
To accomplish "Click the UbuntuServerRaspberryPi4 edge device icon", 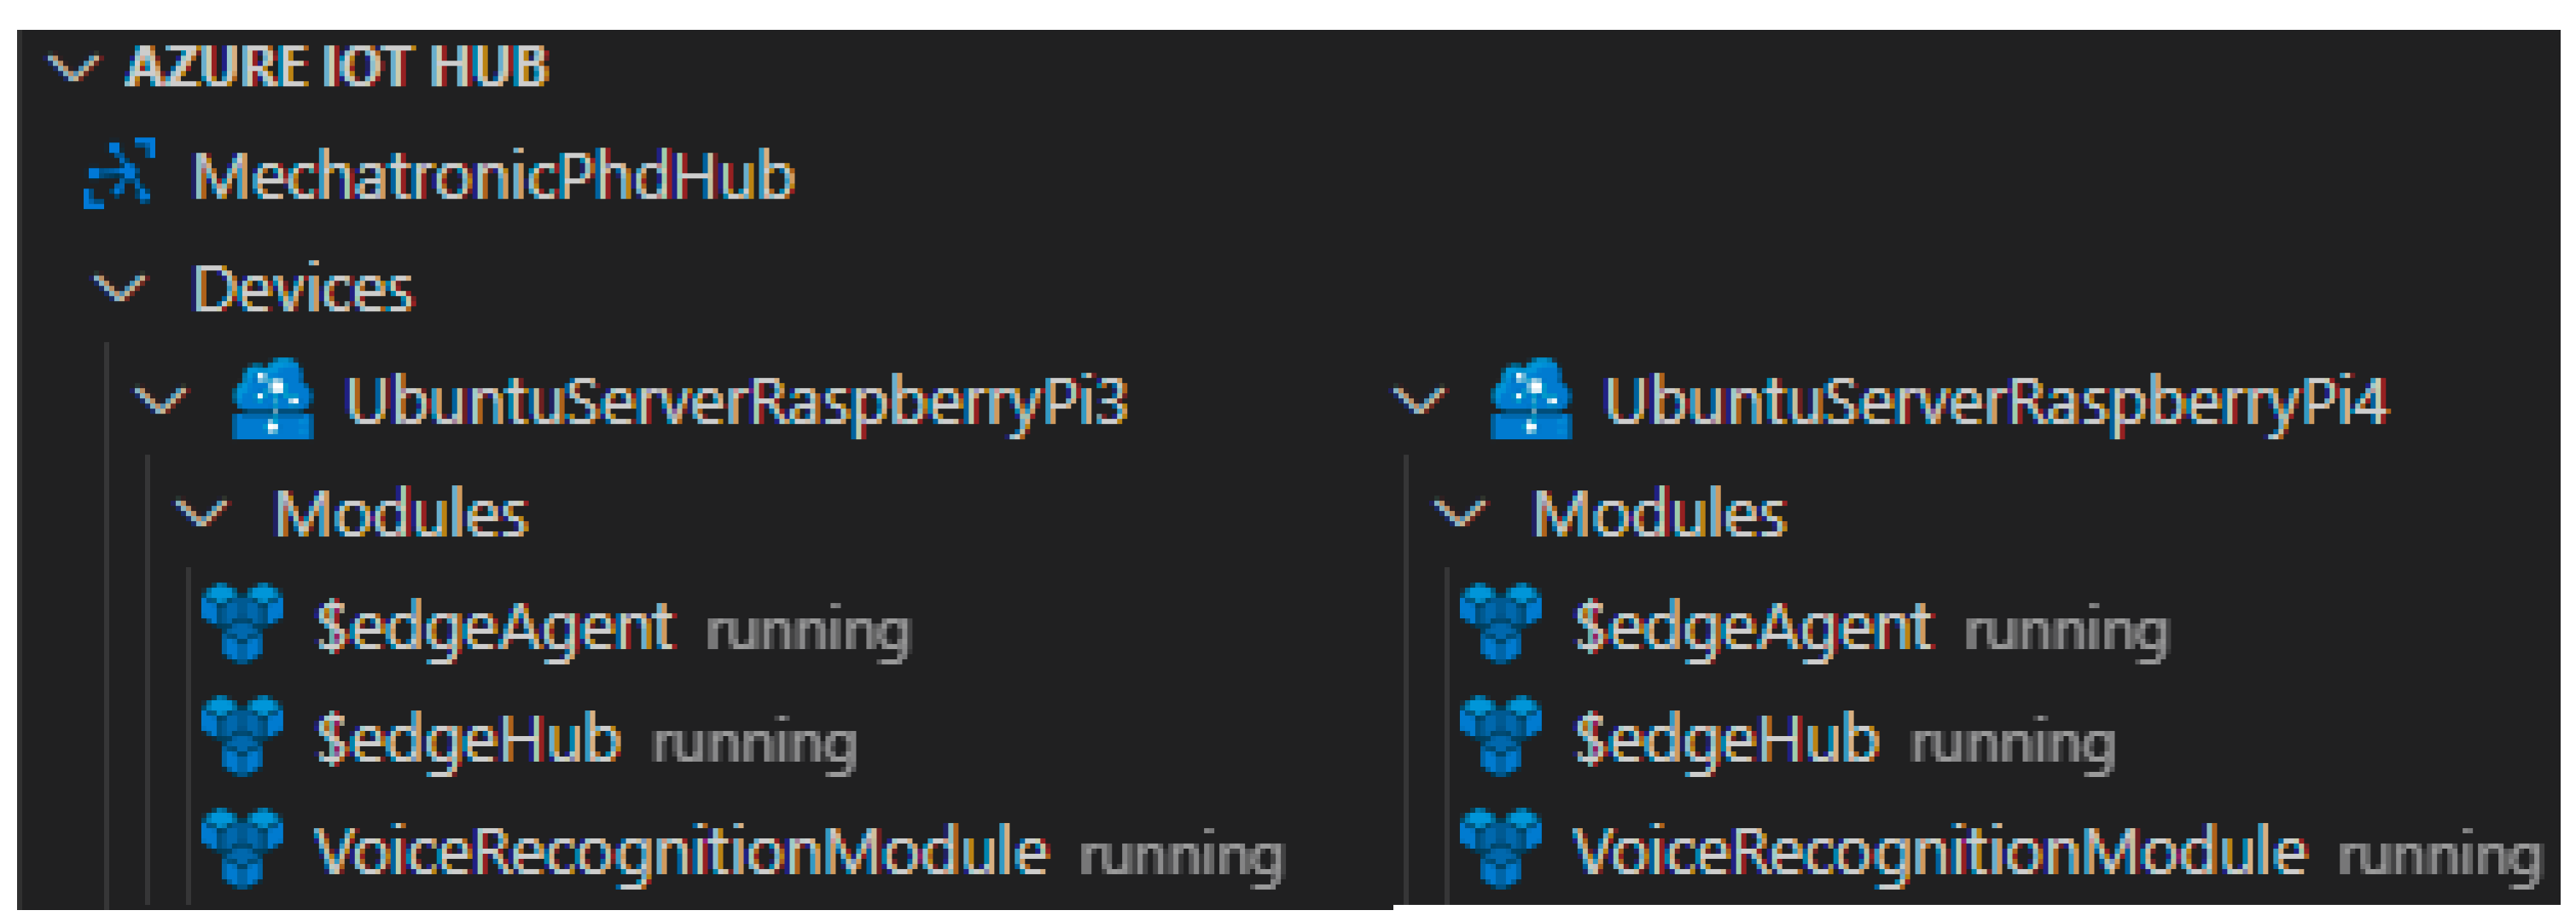I will click(x=1530, y=399).
